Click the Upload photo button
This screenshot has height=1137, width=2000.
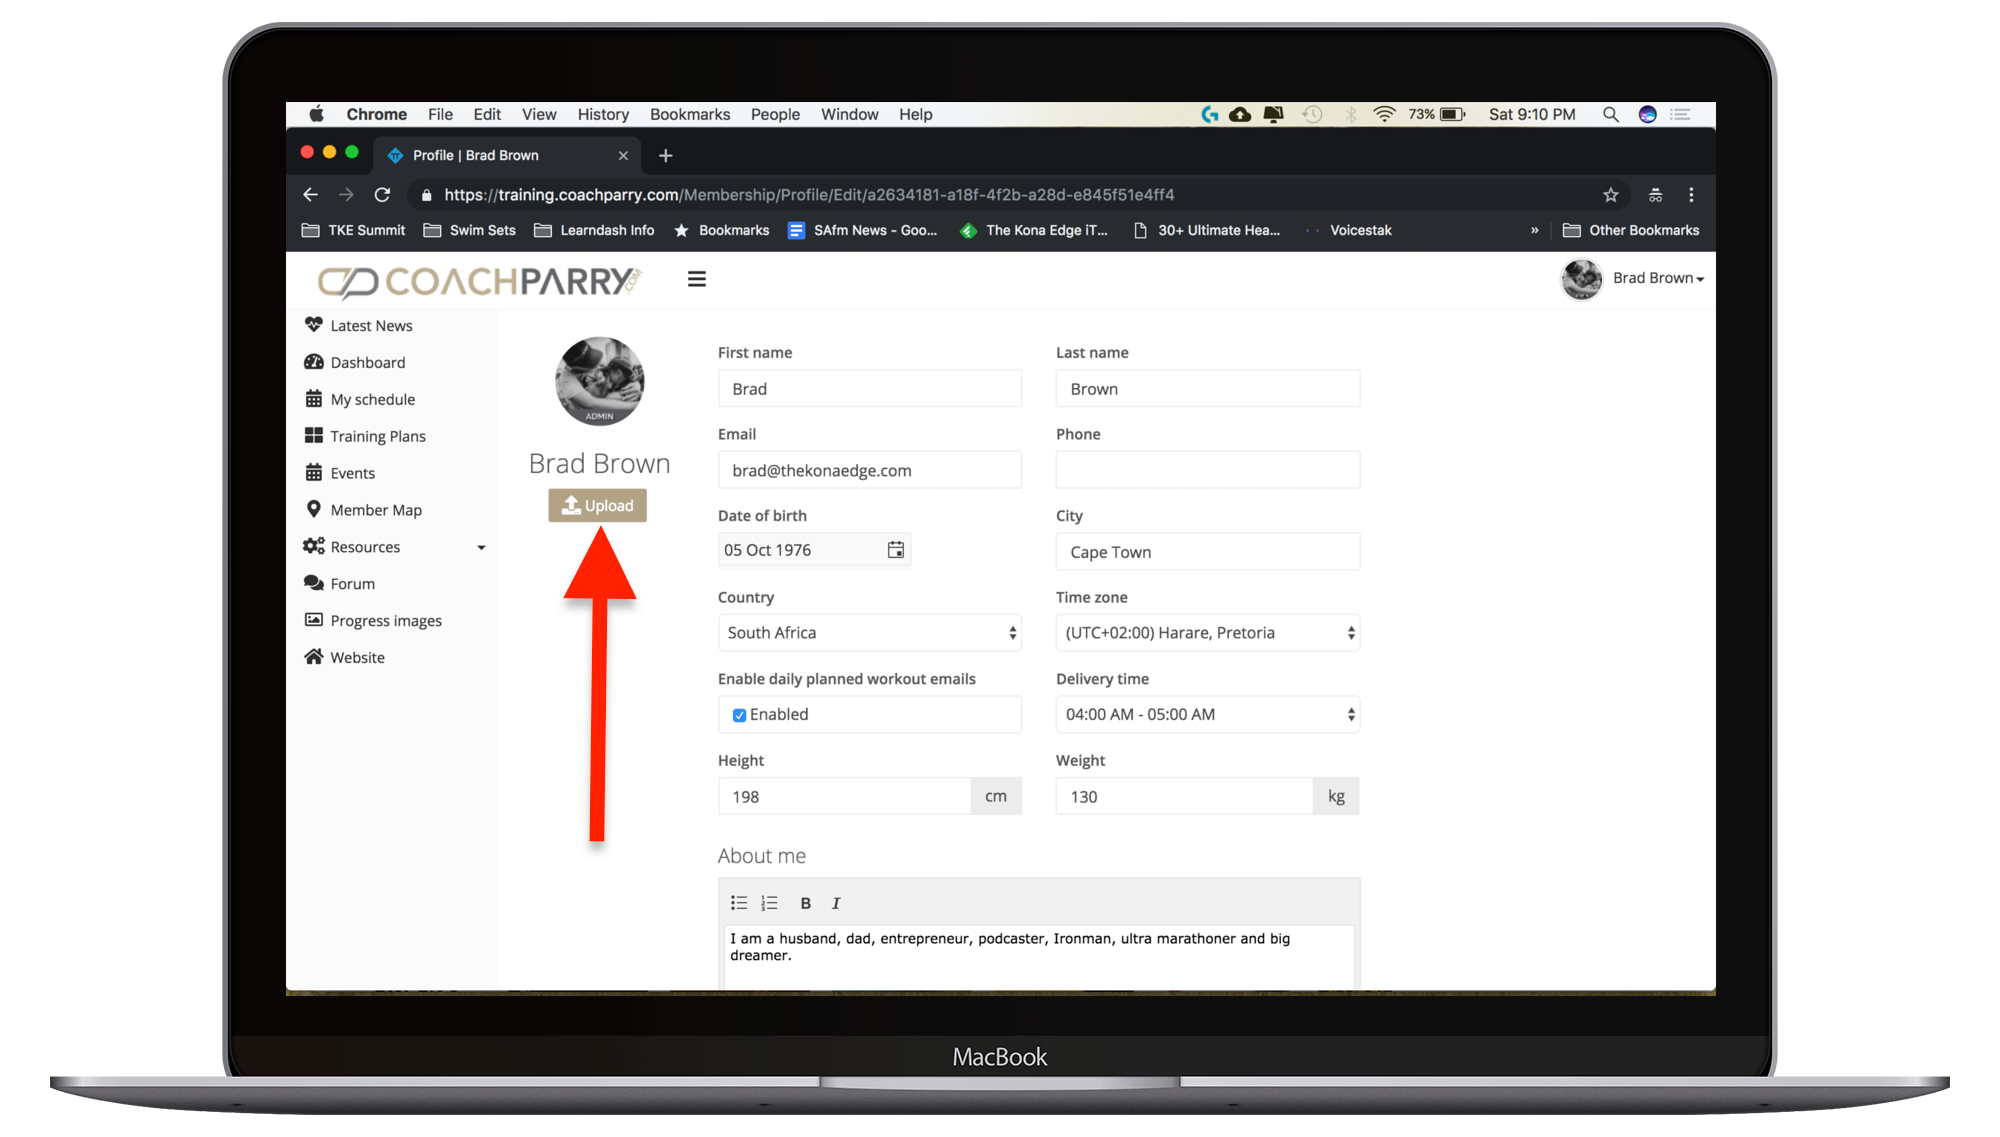(x=597, y=506)
